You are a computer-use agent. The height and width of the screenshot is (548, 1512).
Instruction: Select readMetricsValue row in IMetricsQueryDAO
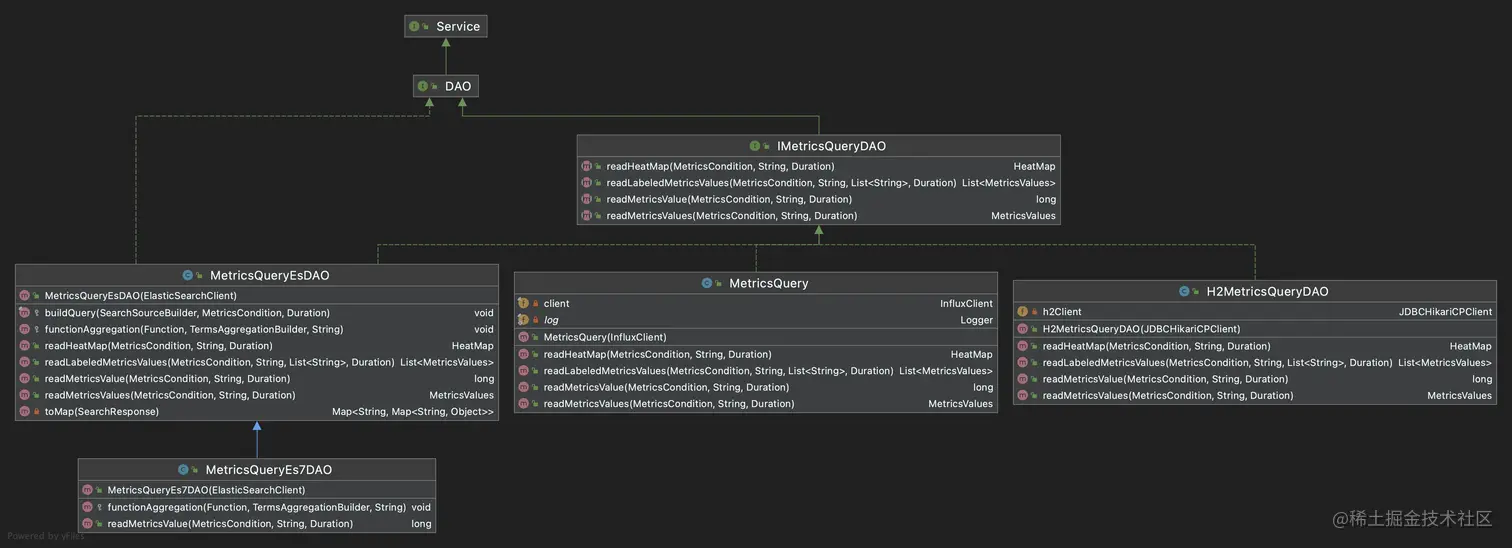coord(818,199)
